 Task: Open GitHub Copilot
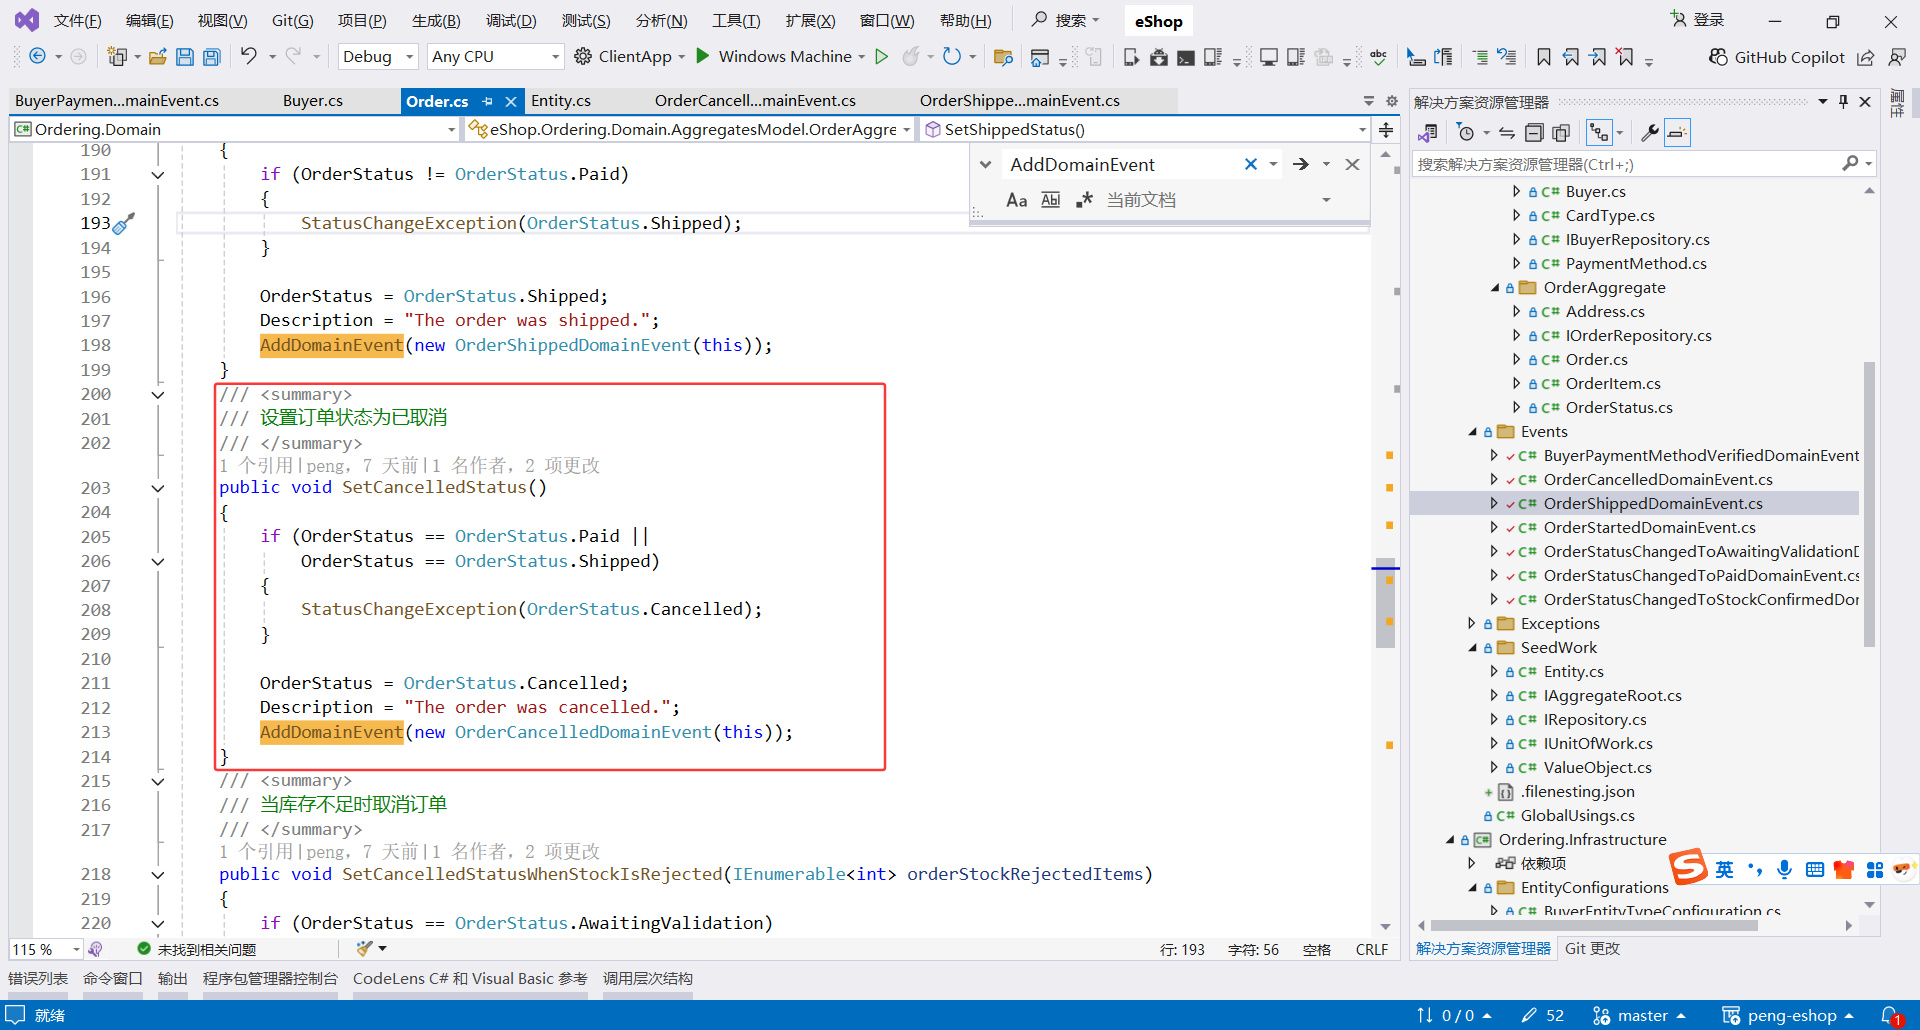point(1777,57)
